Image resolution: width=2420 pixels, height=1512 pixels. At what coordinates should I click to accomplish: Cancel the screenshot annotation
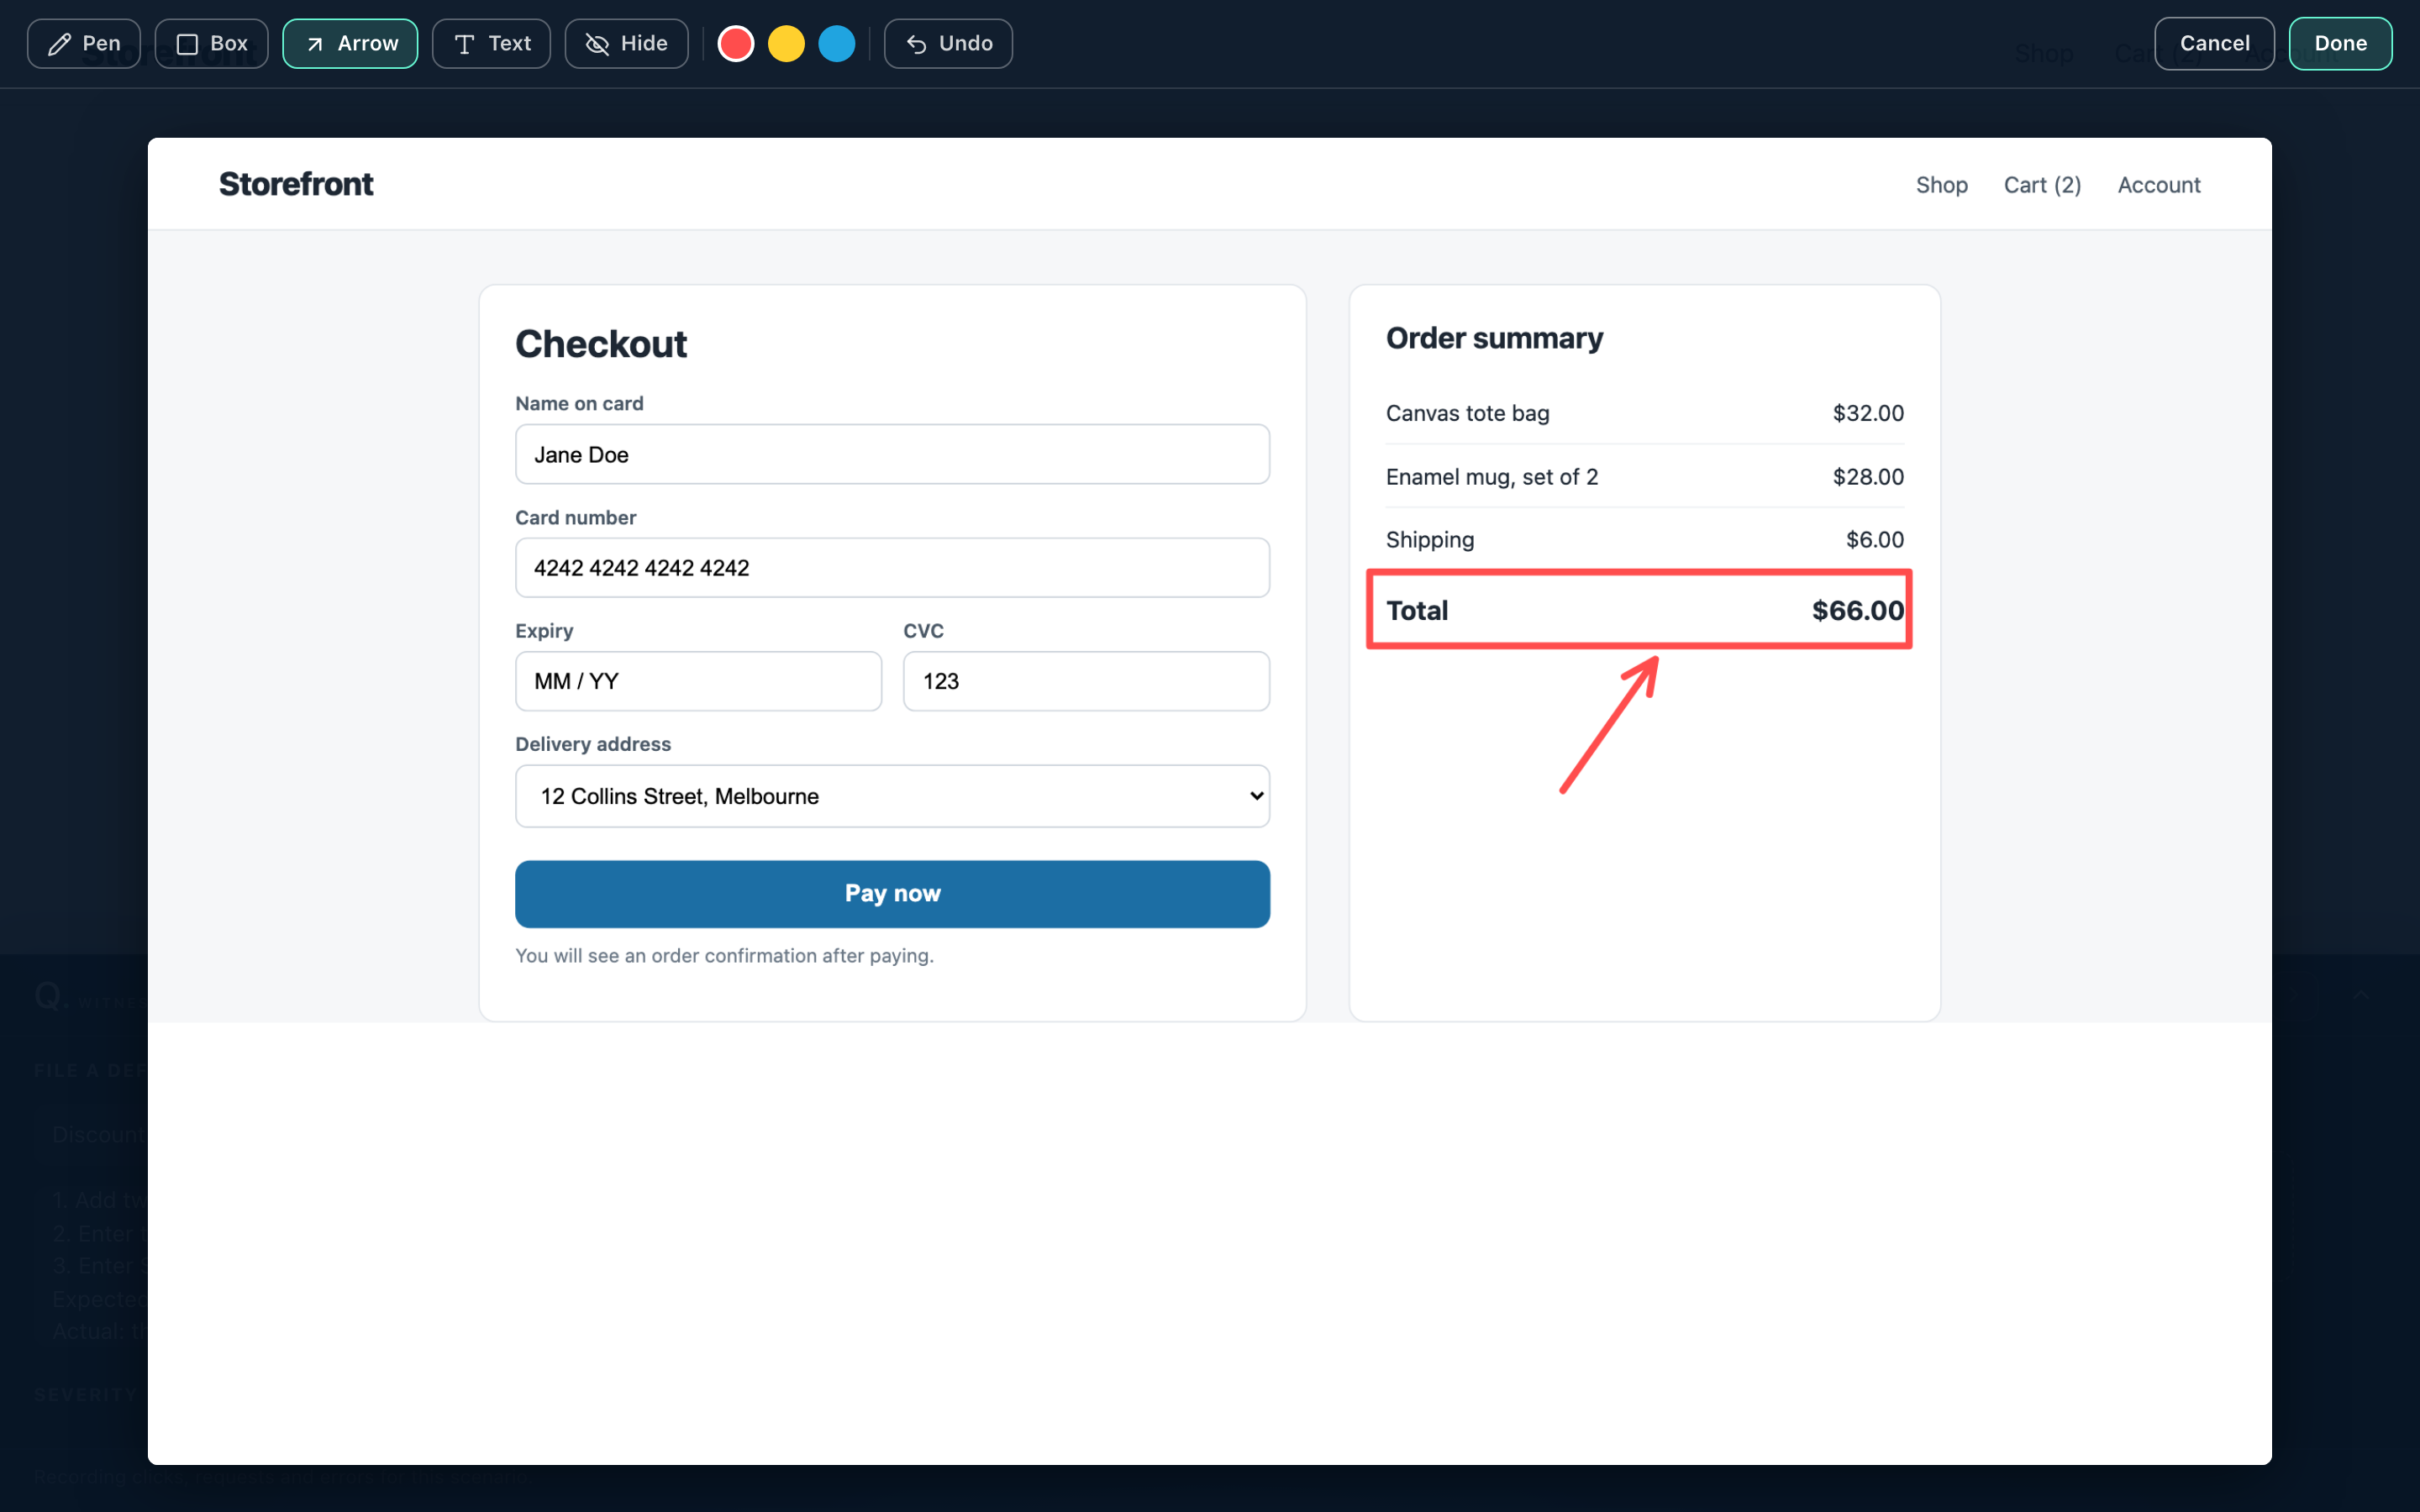2214,44
